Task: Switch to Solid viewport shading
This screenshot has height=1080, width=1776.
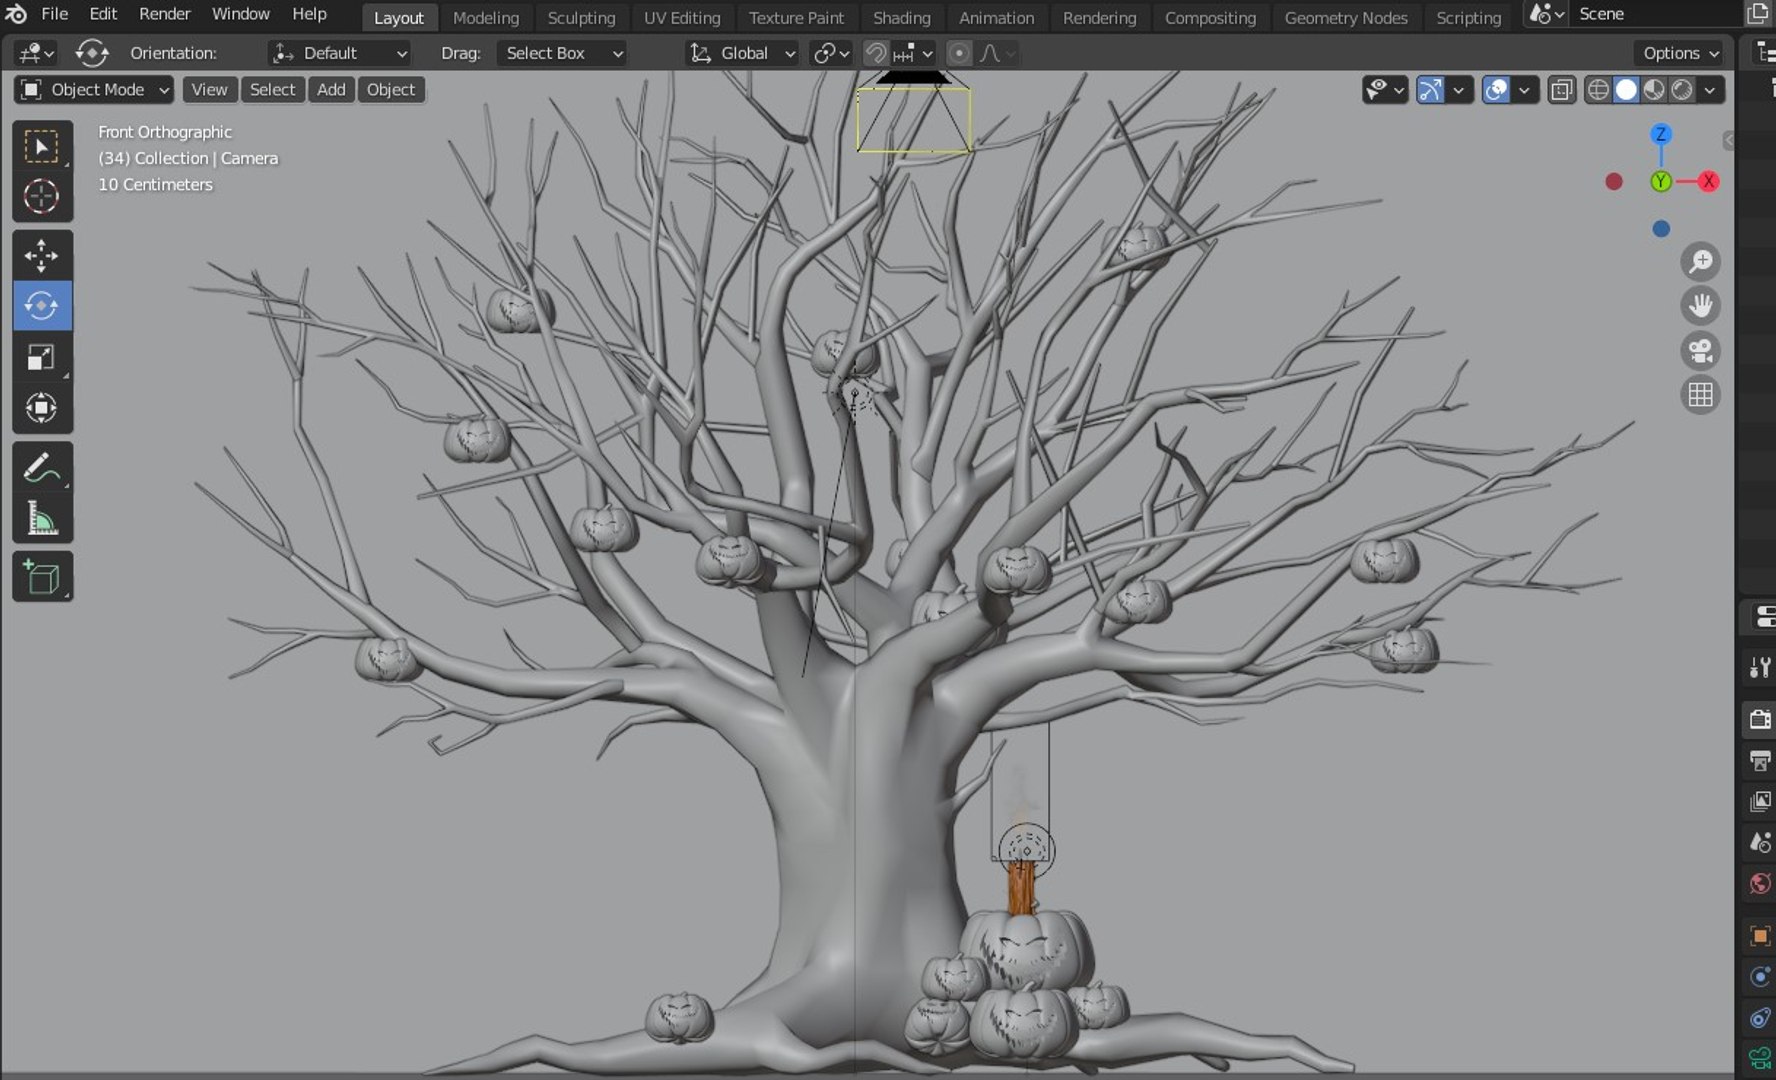Action: tap(1626, 90)
